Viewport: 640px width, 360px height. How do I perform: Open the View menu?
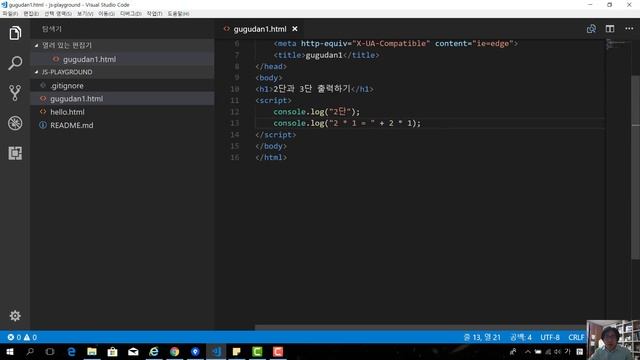85,13
